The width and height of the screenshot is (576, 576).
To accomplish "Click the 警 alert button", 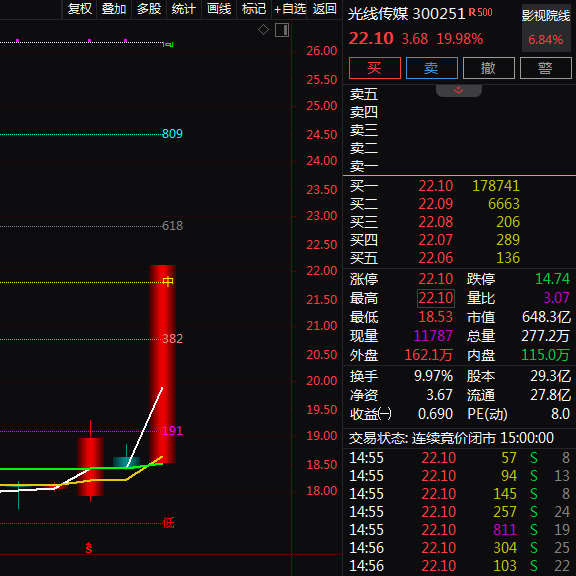I will [546, 68].
